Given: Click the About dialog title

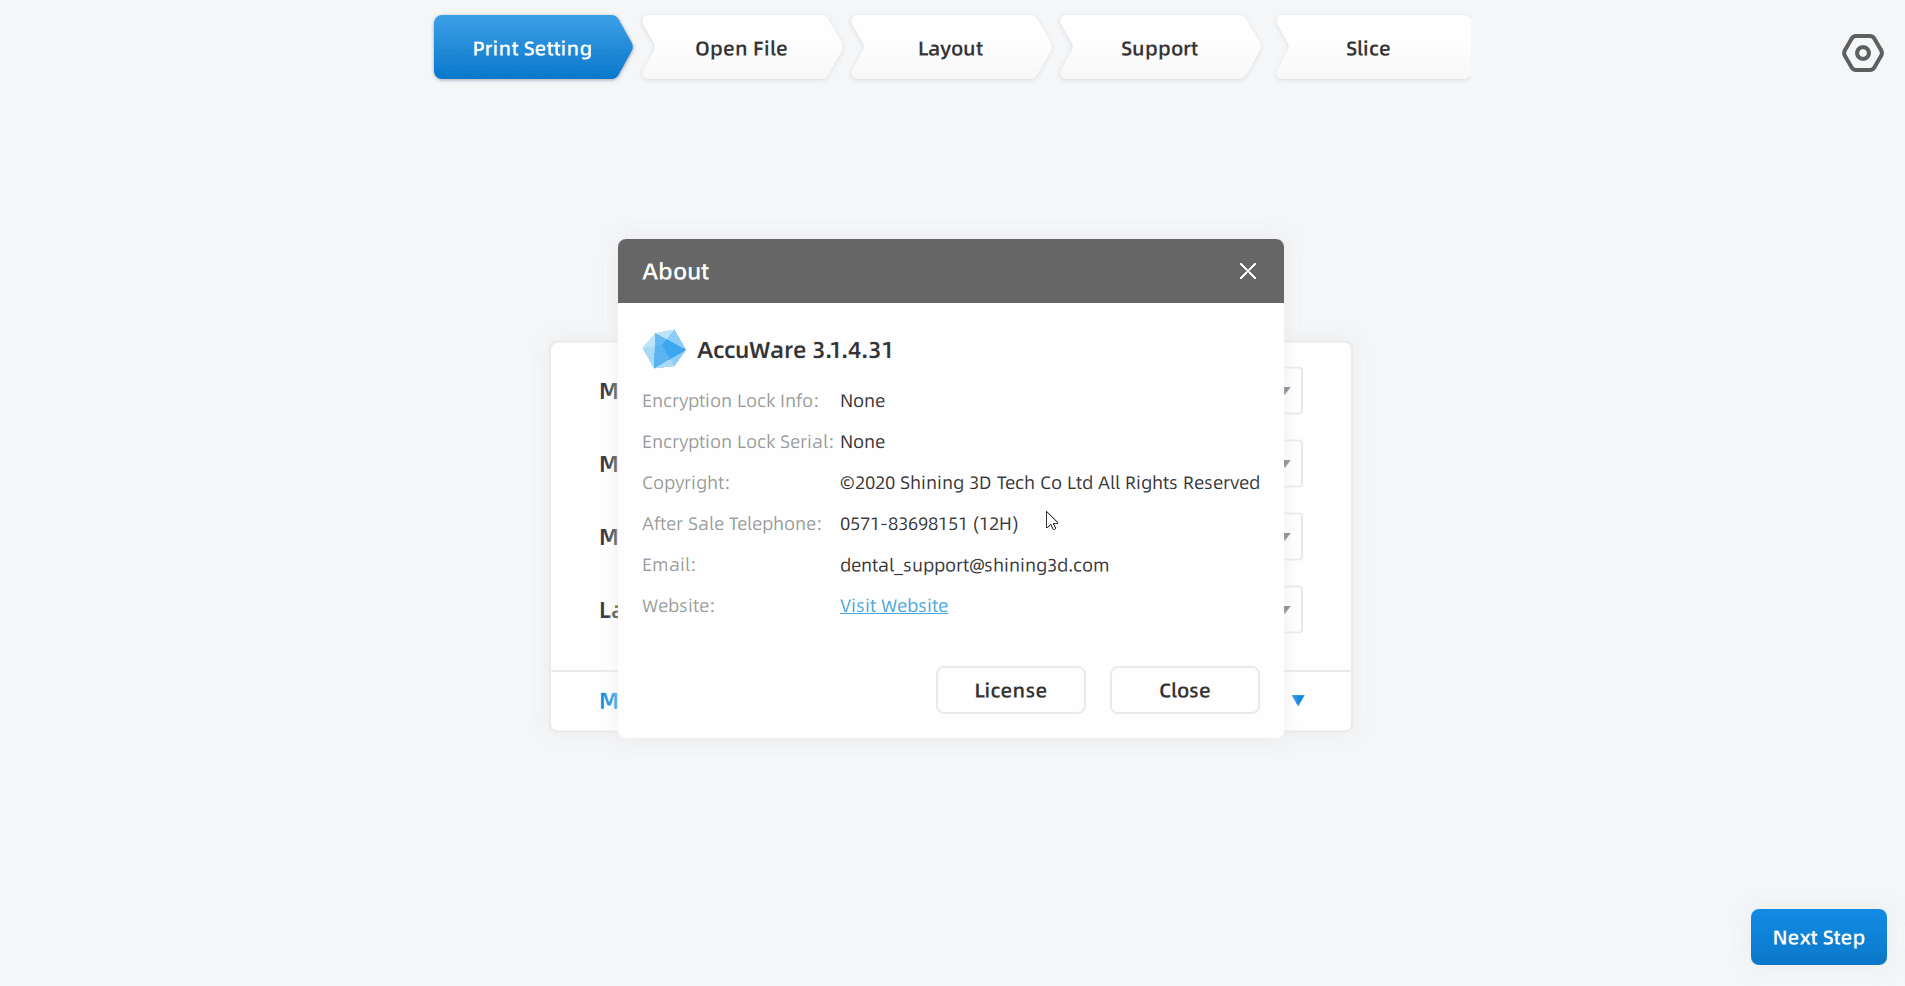Looking at the screenshot, I should pos(675,271).
